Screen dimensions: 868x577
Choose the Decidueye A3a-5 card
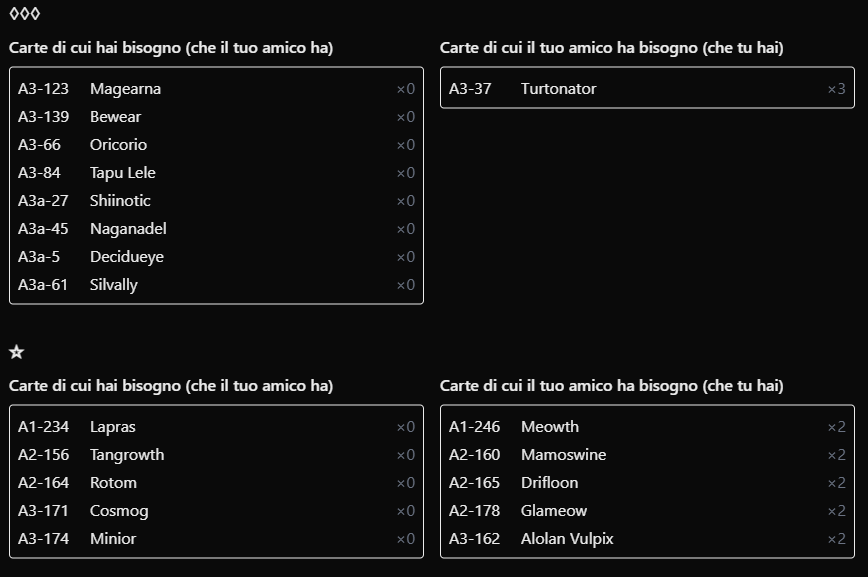[x=216, y=257]
